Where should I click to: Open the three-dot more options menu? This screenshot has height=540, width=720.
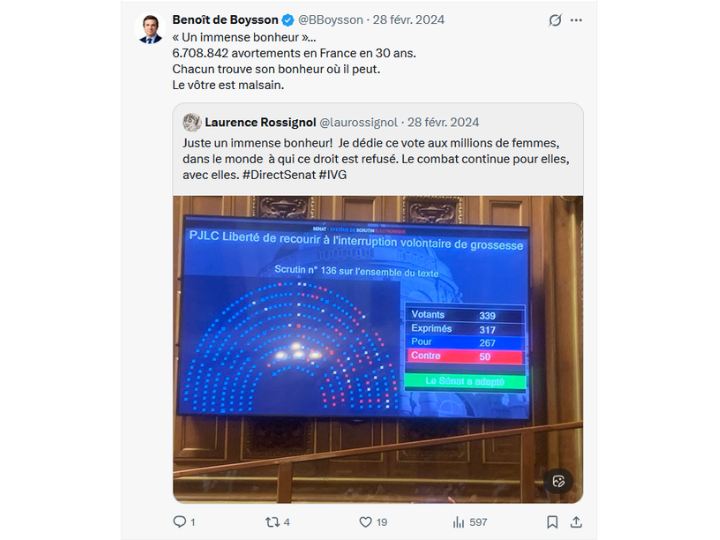coord(576,20)
